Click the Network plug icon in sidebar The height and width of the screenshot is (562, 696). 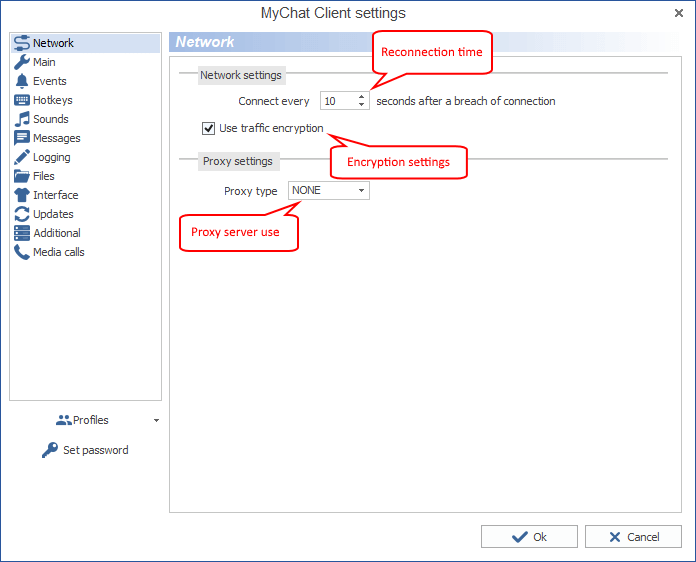[22, 43]
